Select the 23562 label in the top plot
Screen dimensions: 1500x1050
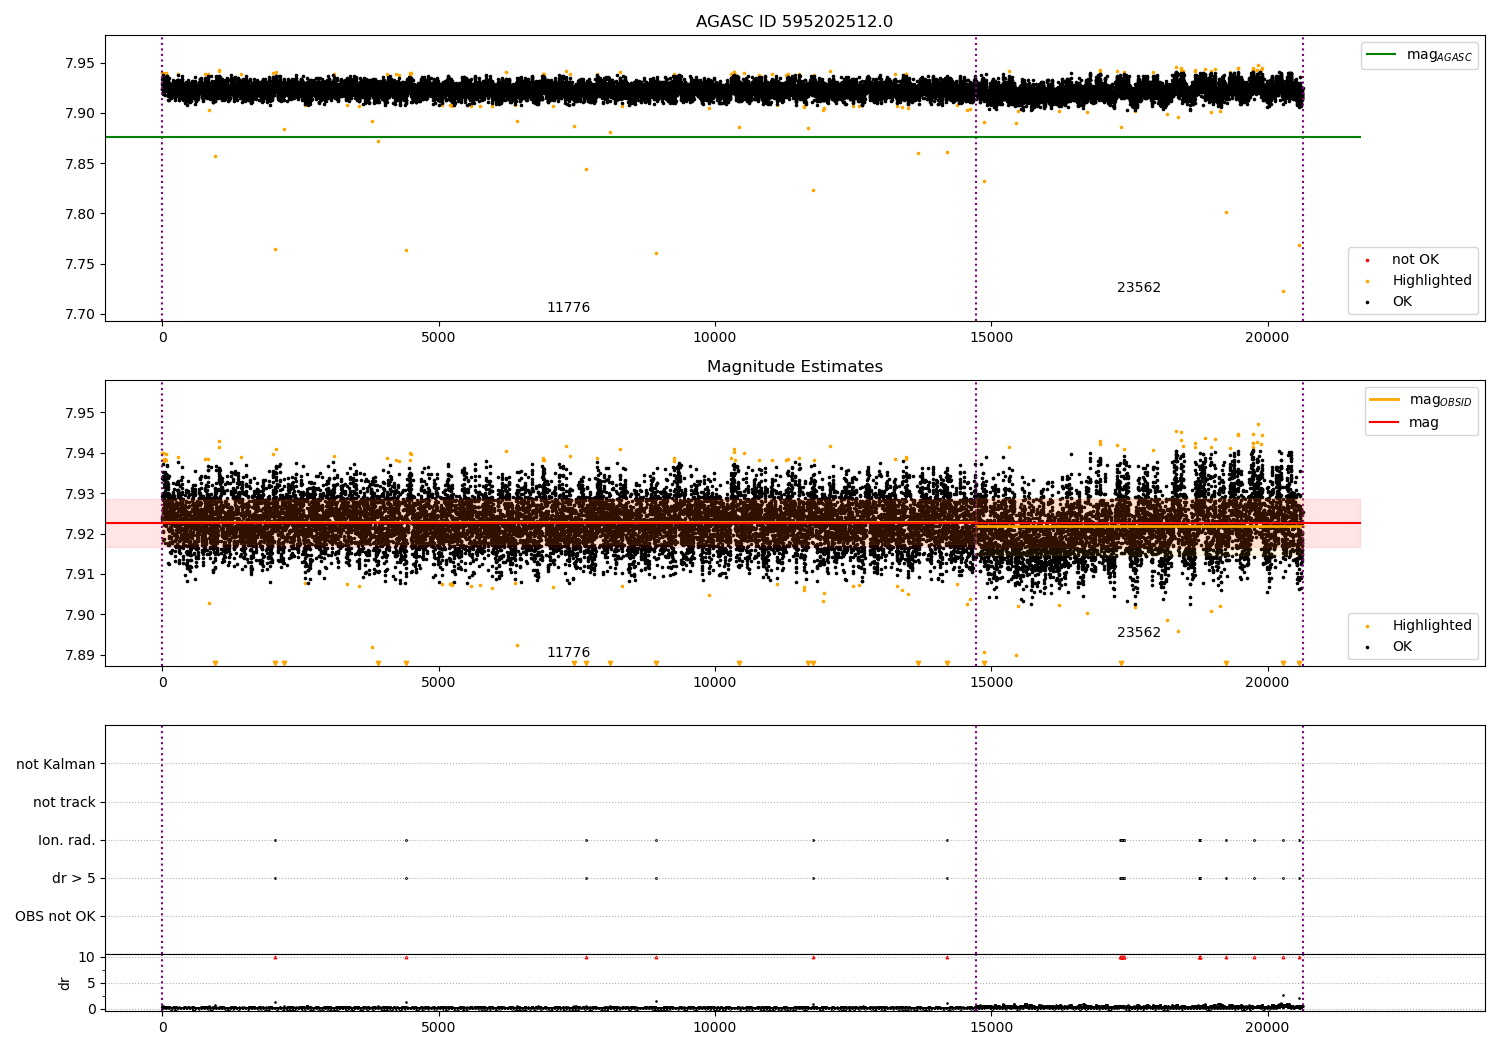coord(1138,288)
